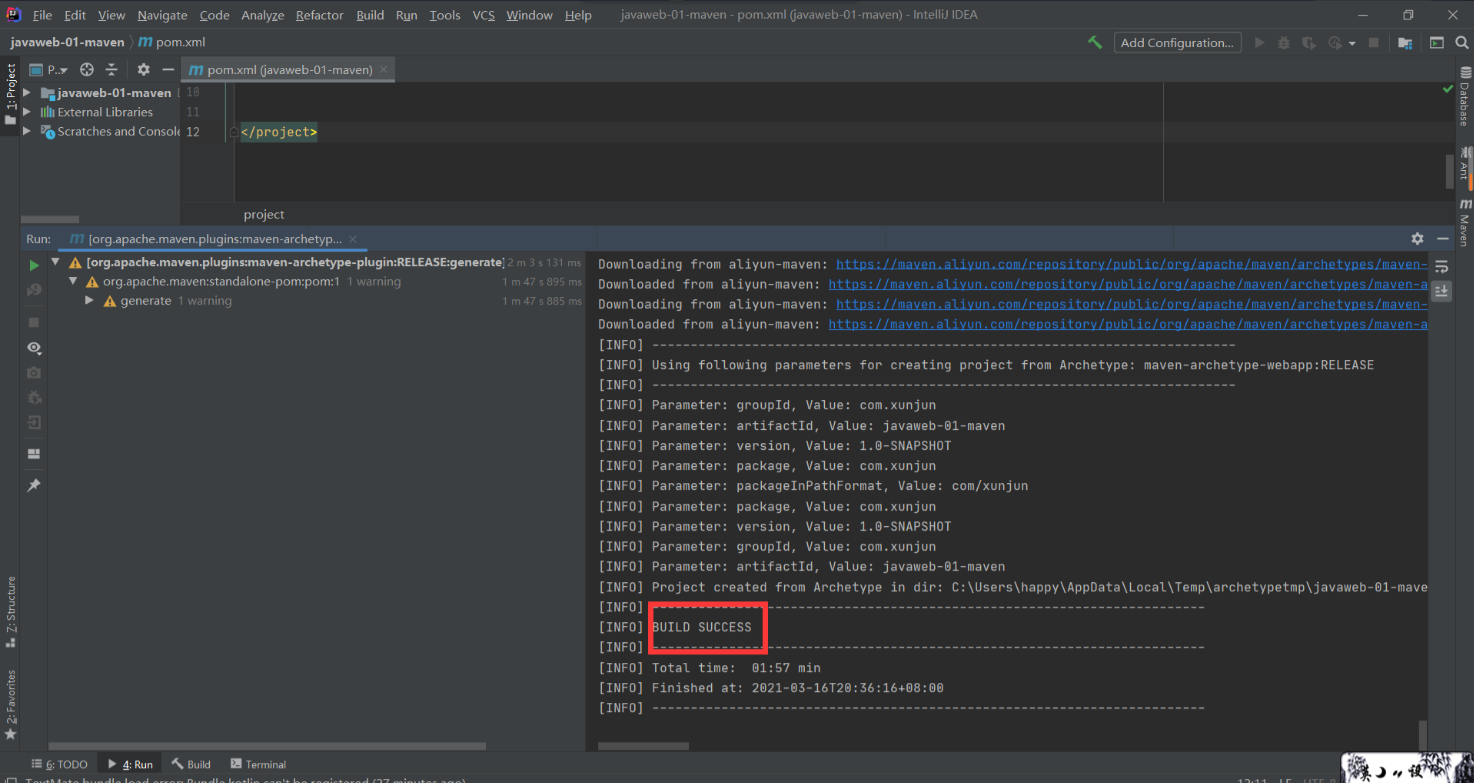Open the 6: TODO tool window
The height and width of the screenshot is (783, 1474).
click(60, 764)
